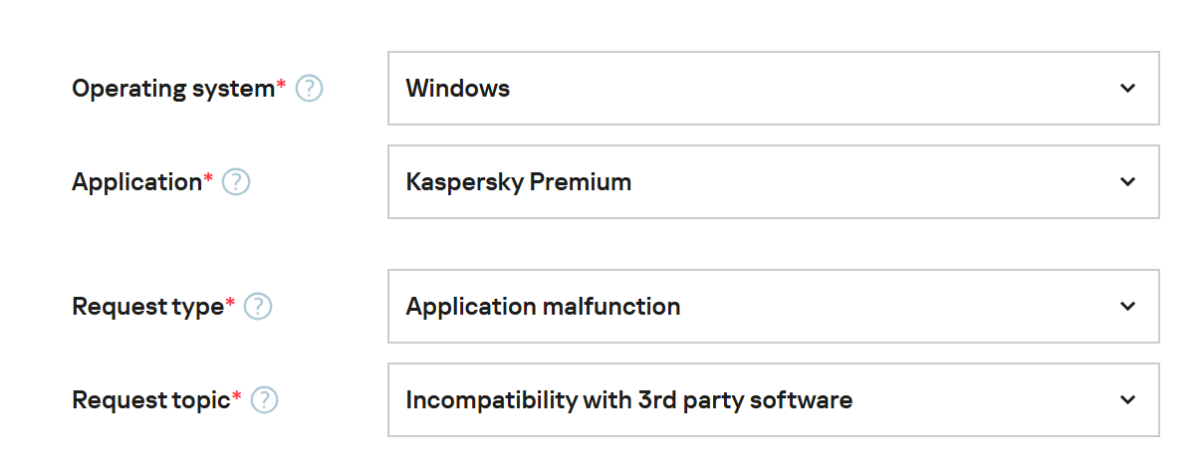
Task: Expand the Application selection dropdown box
Action: pos(772,182)
